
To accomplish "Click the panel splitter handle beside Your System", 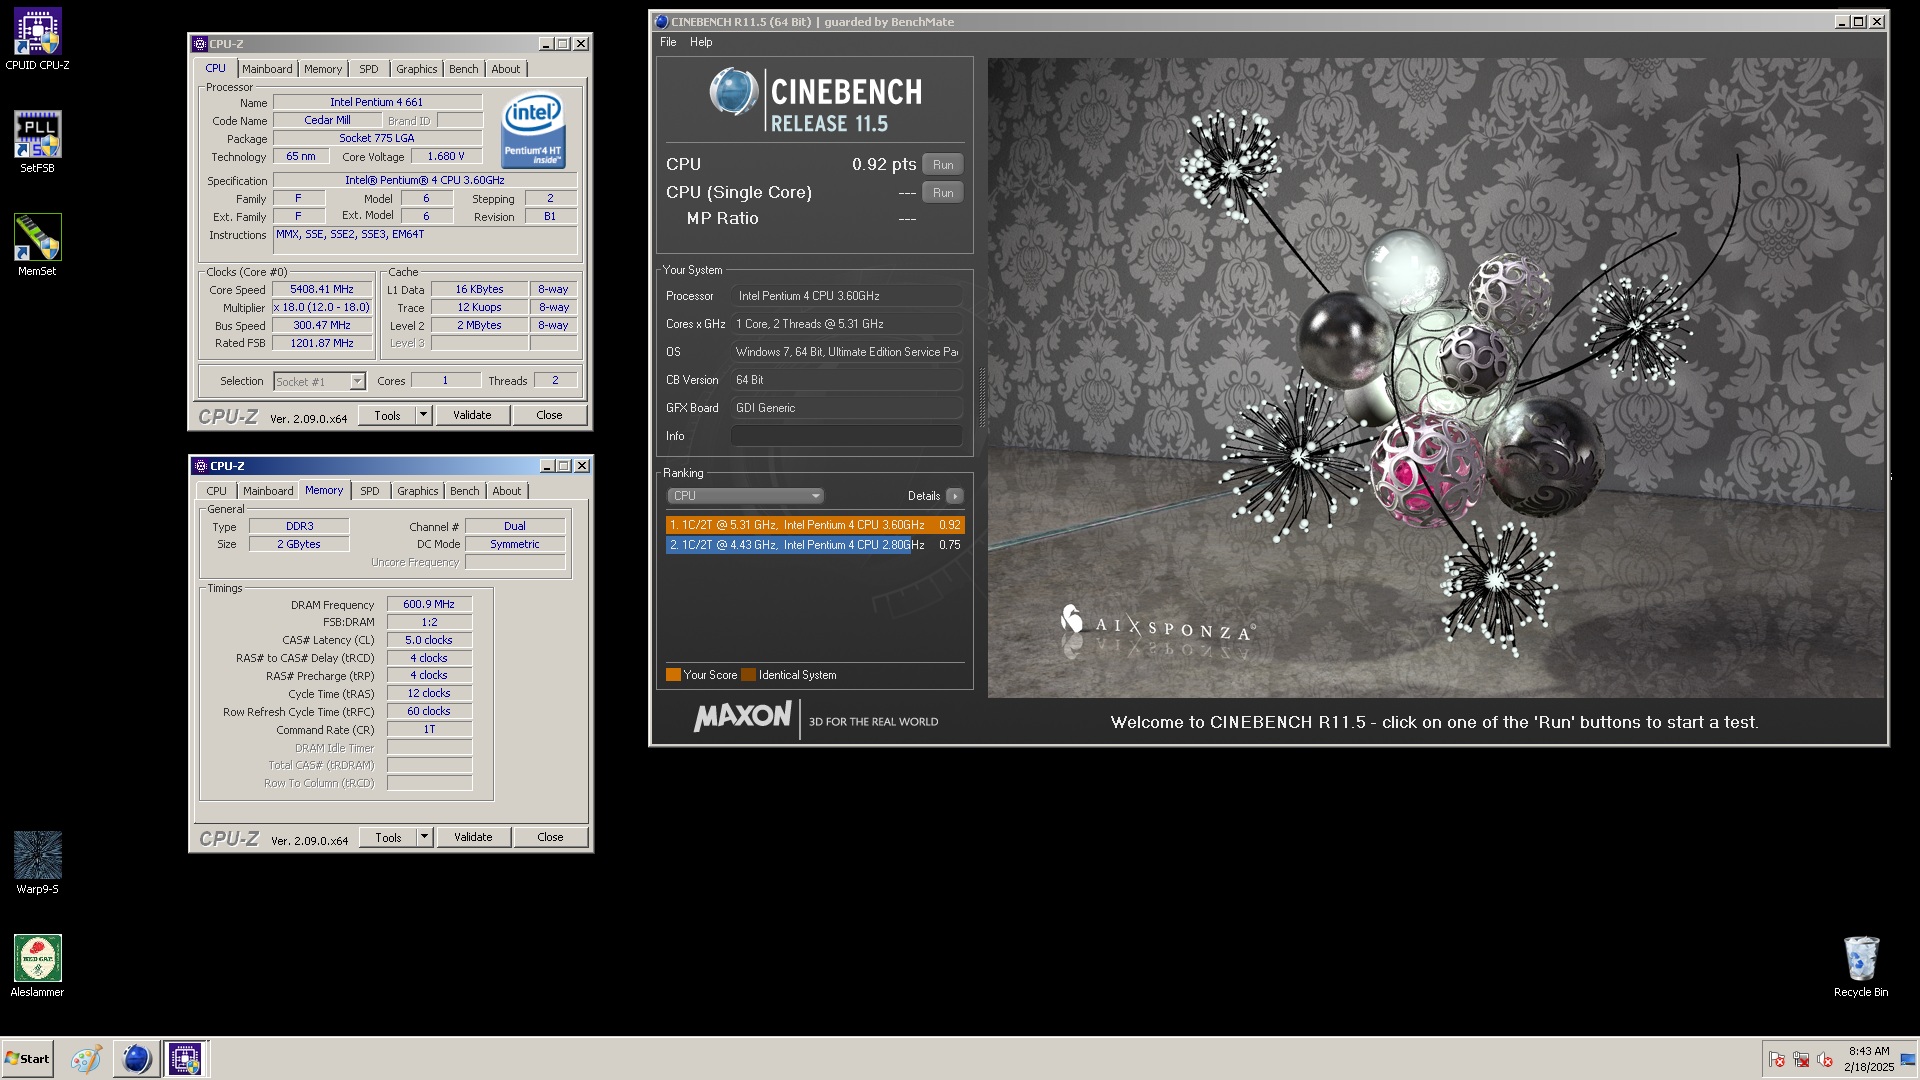I will point(981,398).
